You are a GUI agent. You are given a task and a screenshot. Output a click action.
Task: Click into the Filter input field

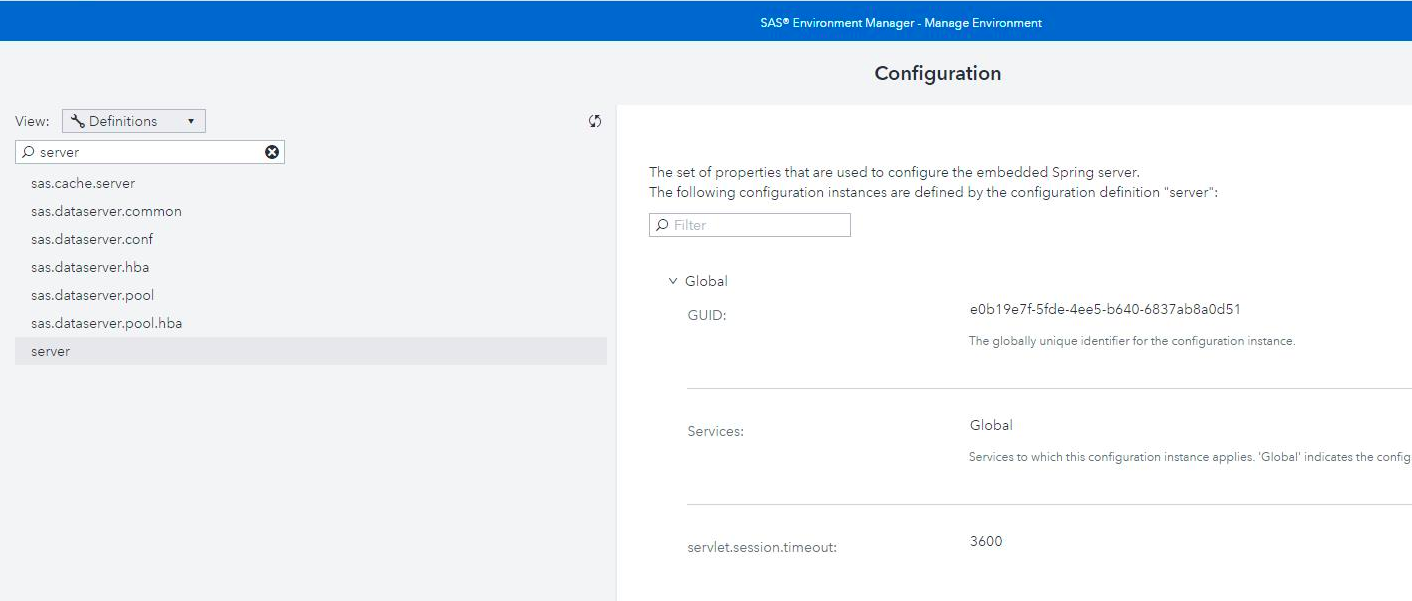click(760, 225)
